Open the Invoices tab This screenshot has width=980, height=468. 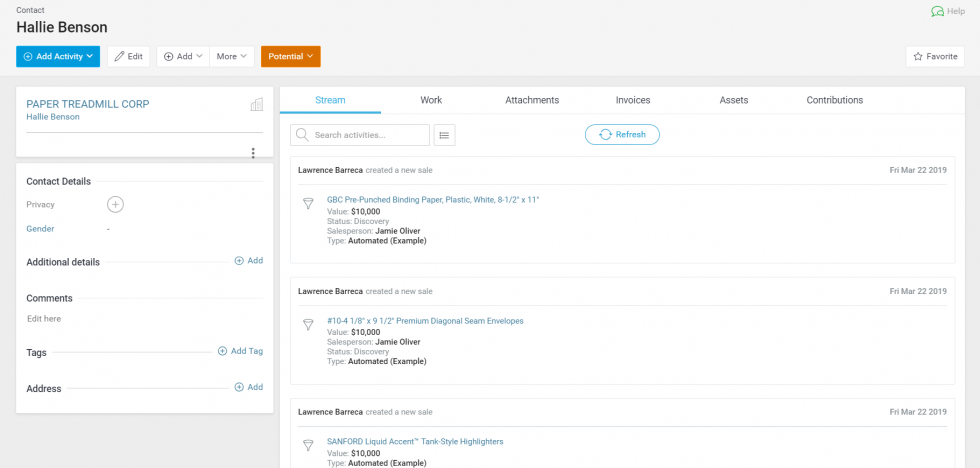[632, 100]
